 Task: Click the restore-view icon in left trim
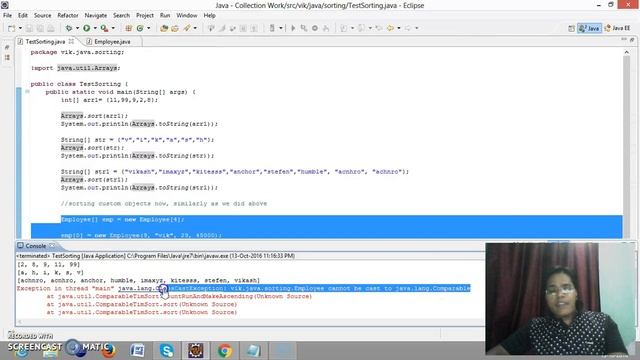click(x=7, y=48)
